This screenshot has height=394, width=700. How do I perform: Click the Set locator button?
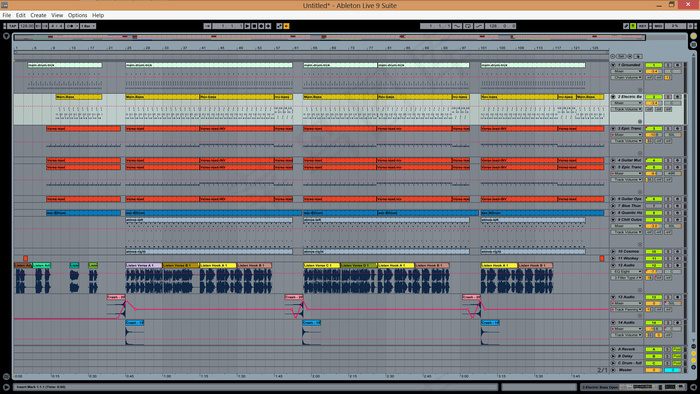pos(621,56)
